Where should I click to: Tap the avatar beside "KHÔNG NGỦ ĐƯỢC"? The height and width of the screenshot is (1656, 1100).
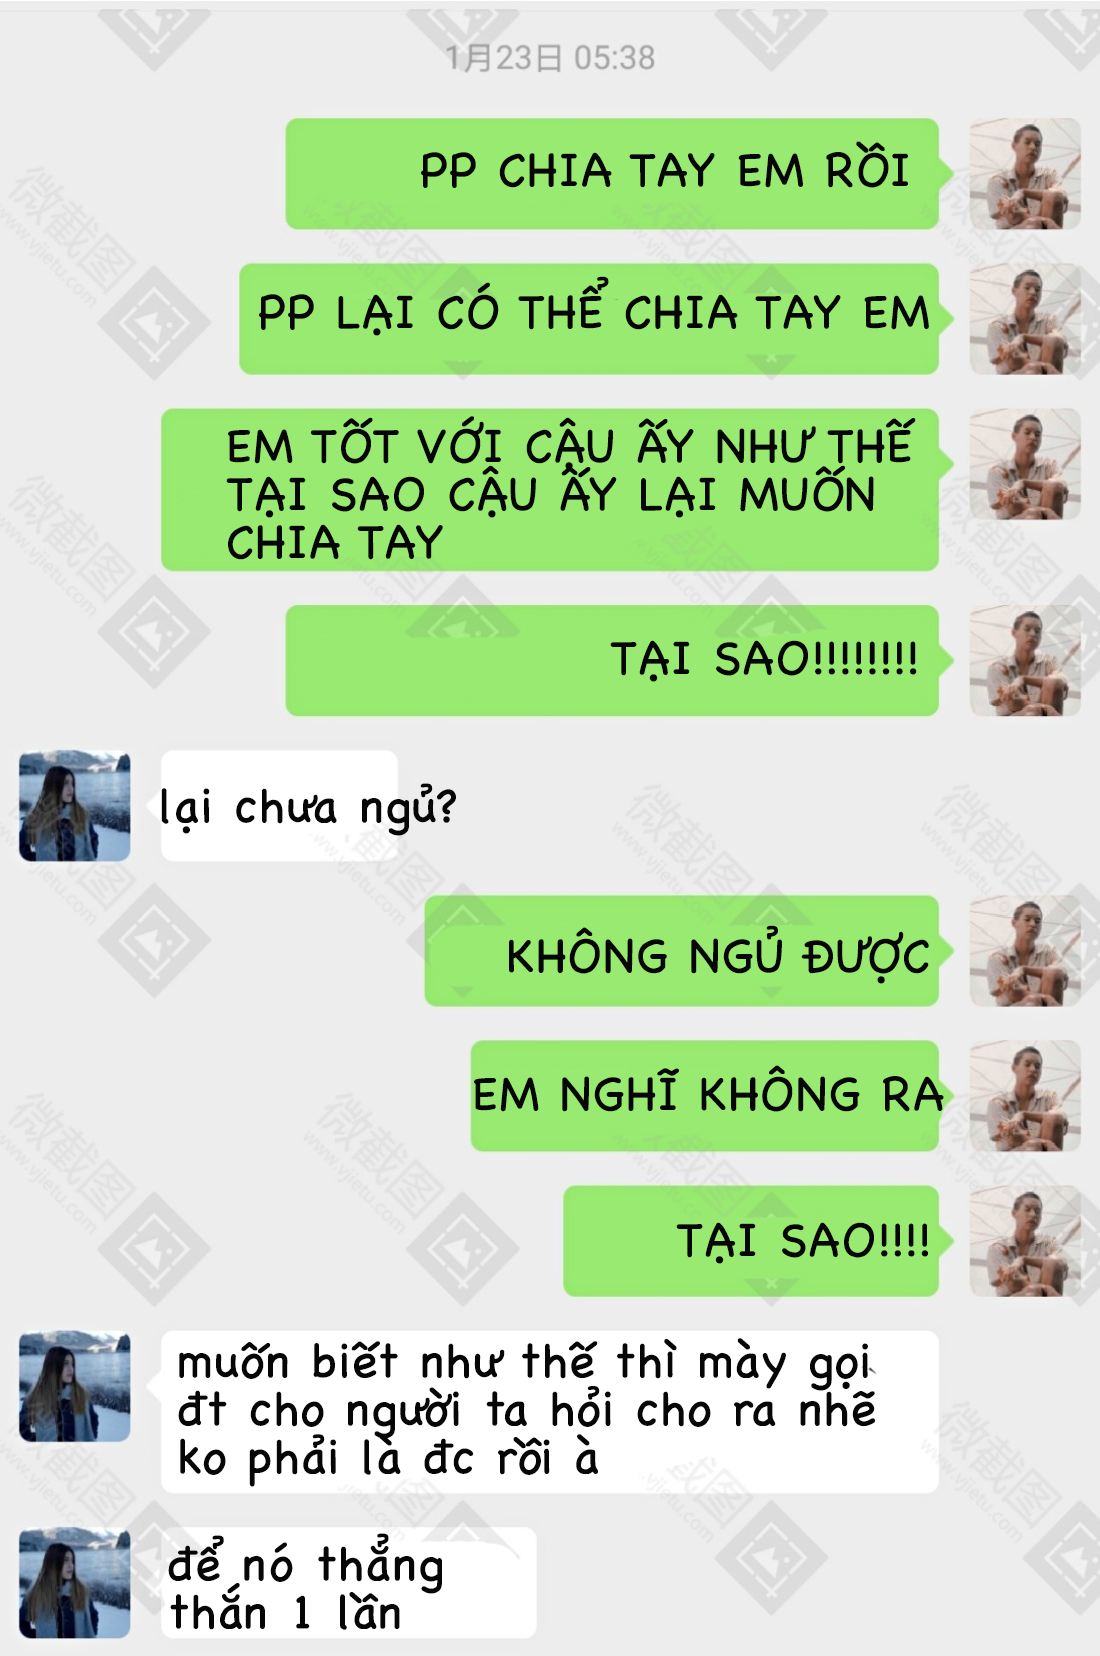click(x=1025, y=951)
